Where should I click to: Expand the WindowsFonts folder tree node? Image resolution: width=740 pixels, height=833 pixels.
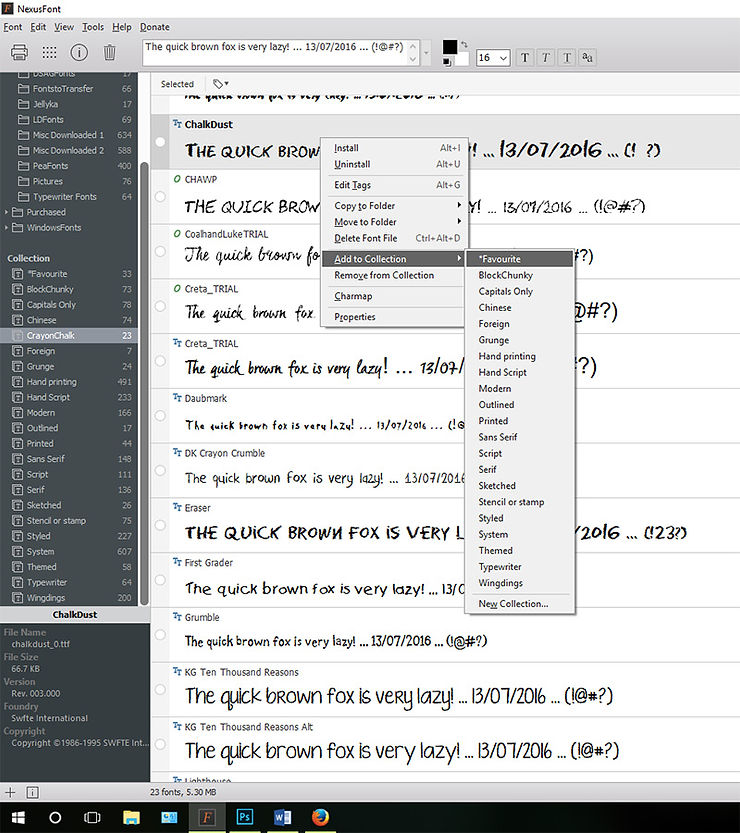6,227
